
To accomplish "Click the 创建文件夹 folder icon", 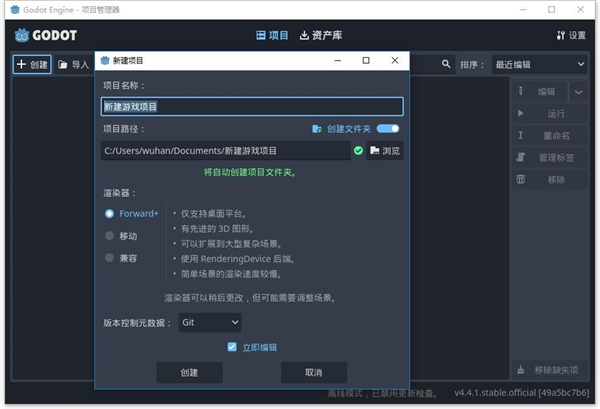I will pyautogui.click(x=317, y=129).
